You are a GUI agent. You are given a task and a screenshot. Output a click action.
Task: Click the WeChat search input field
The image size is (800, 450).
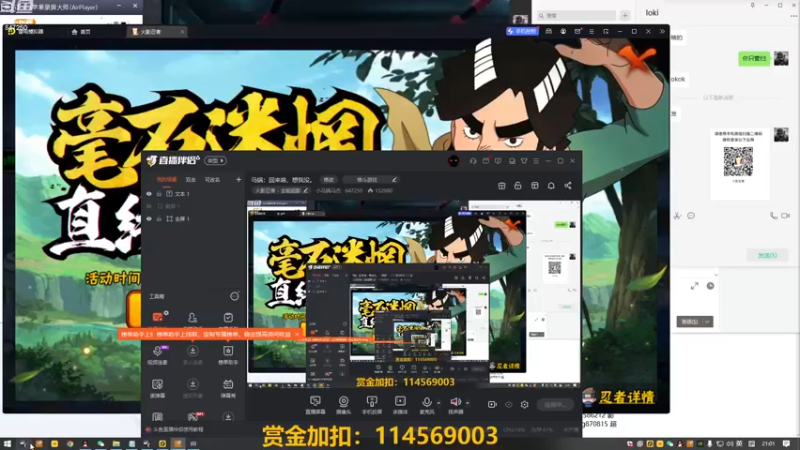tap(577, 16)
